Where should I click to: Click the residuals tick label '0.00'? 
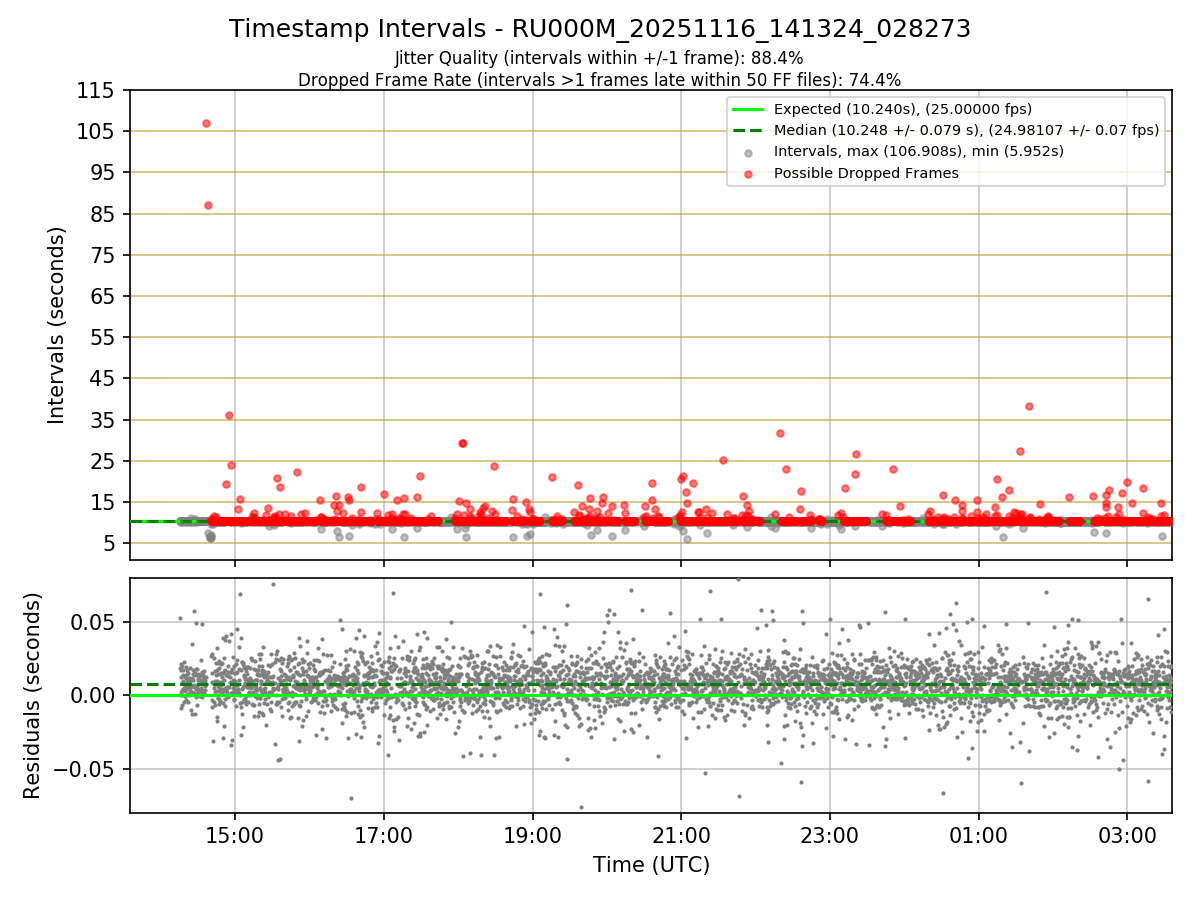pos(92,696)
